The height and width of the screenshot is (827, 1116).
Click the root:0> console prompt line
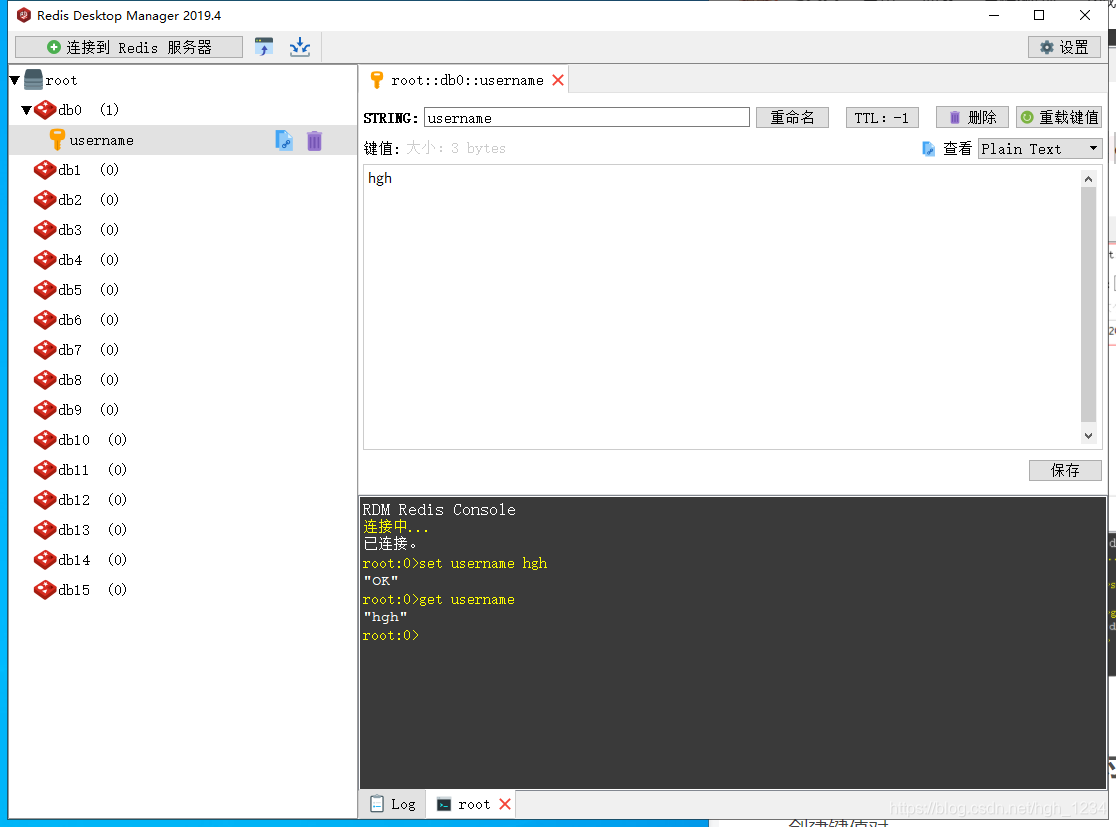coord(390,636)
